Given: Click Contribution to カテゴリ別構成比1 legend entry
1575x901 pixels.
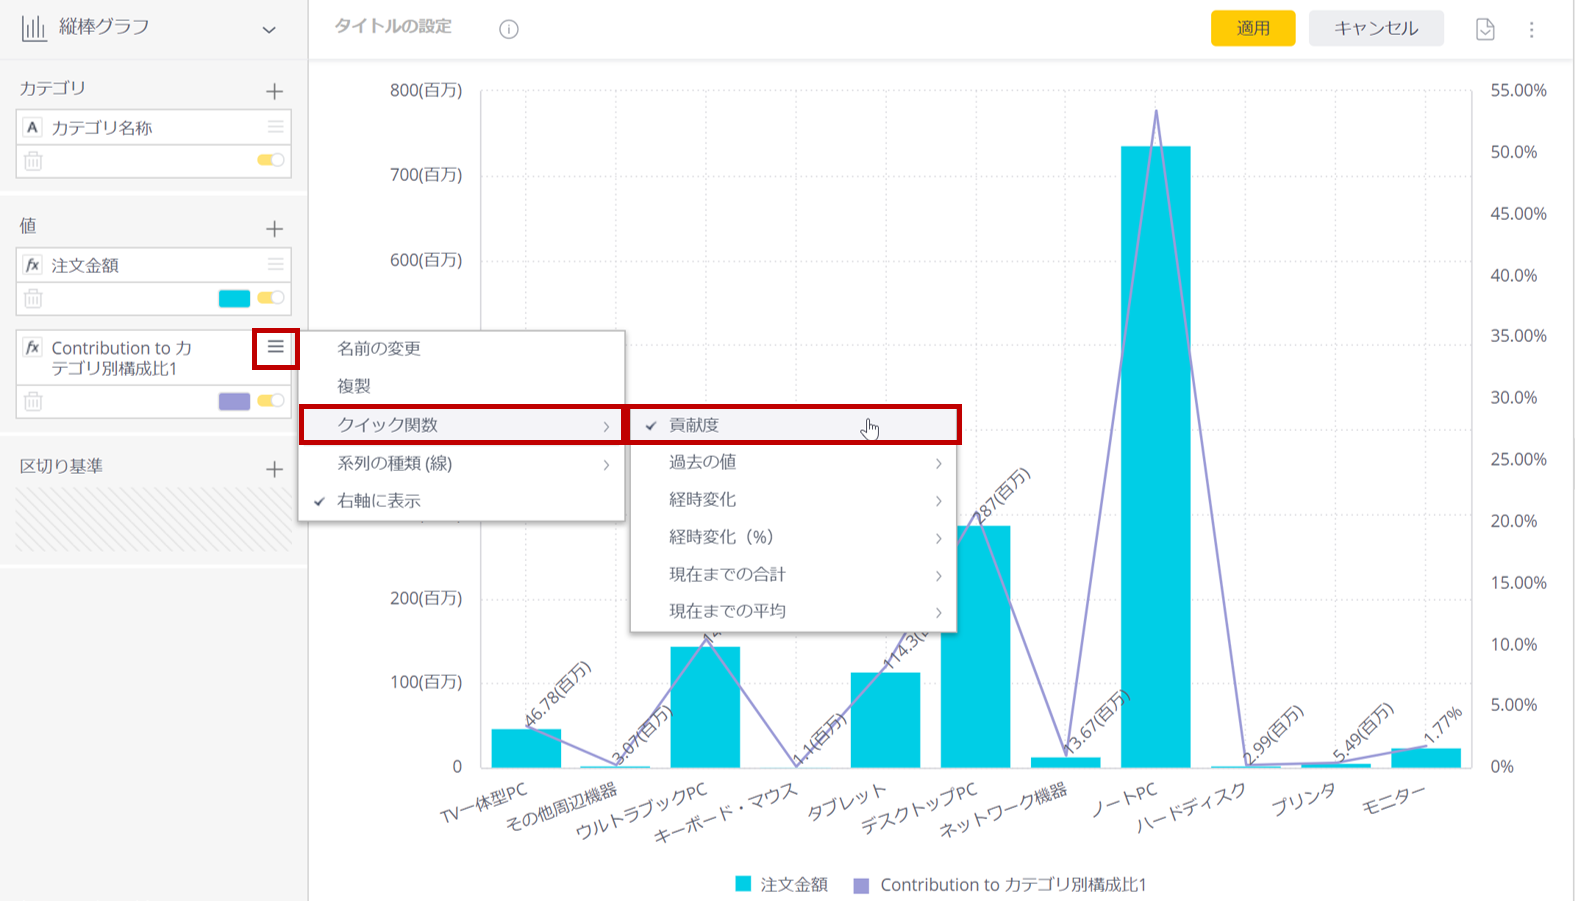Looking at the screenshot, I should (x=1000, y=885).
